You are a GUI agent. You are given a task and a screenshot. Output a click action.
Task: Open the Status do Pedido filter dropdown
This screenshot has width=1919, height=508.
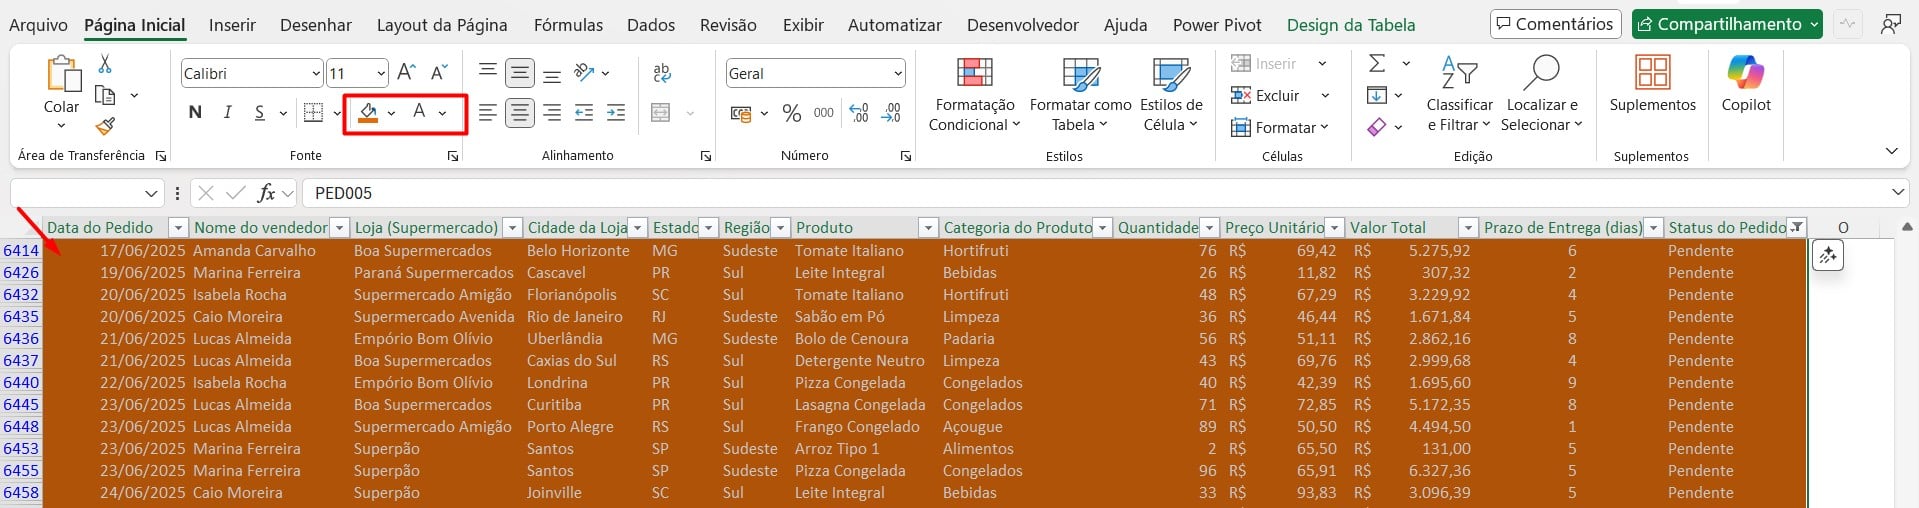point(1797,228)
